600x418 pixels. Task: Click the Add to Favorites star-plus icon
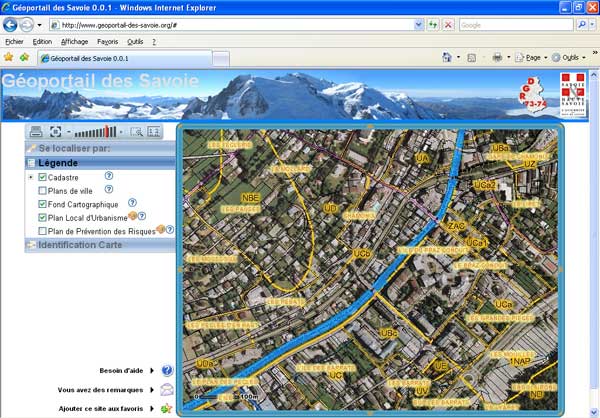(24, 57)
